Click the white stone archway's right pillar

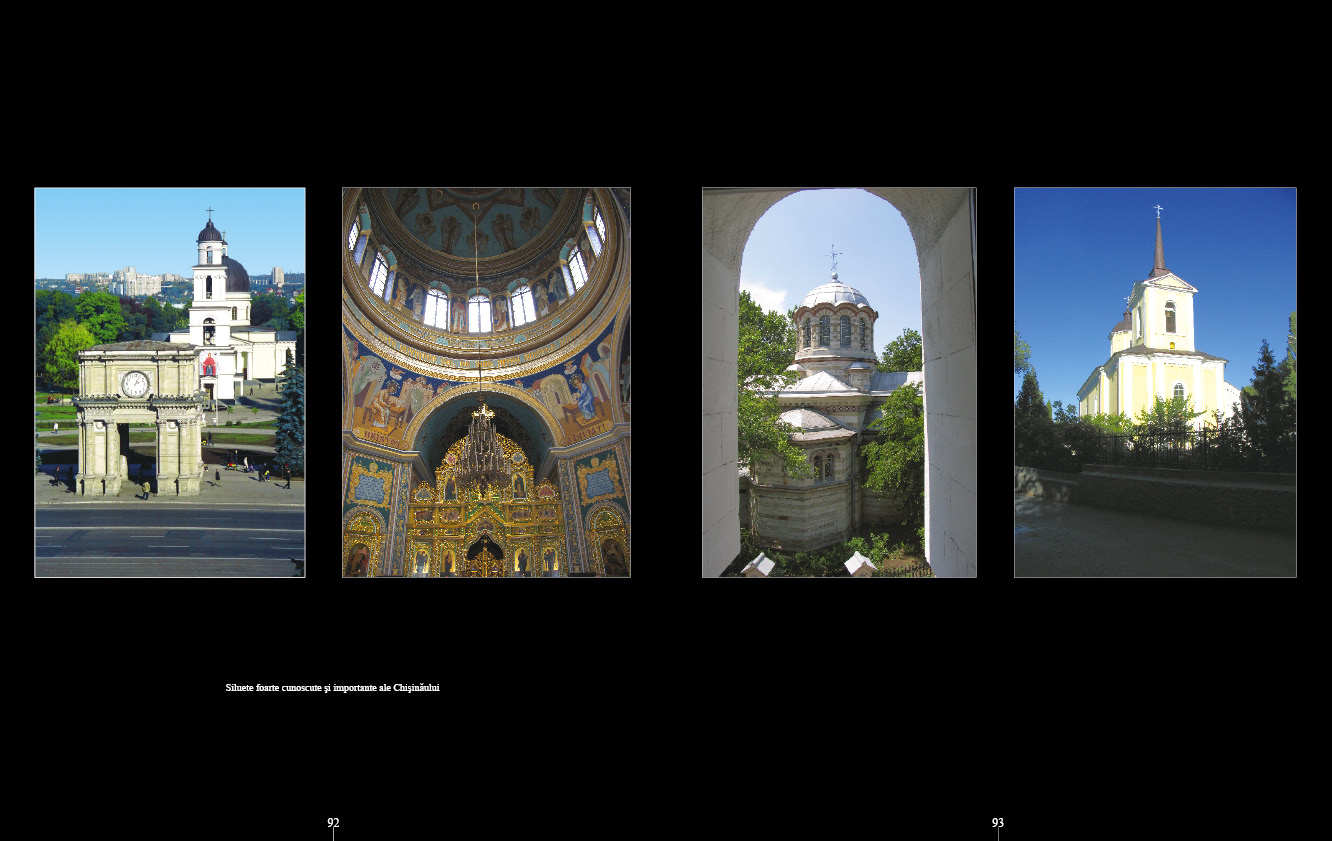tap(948, 400)
